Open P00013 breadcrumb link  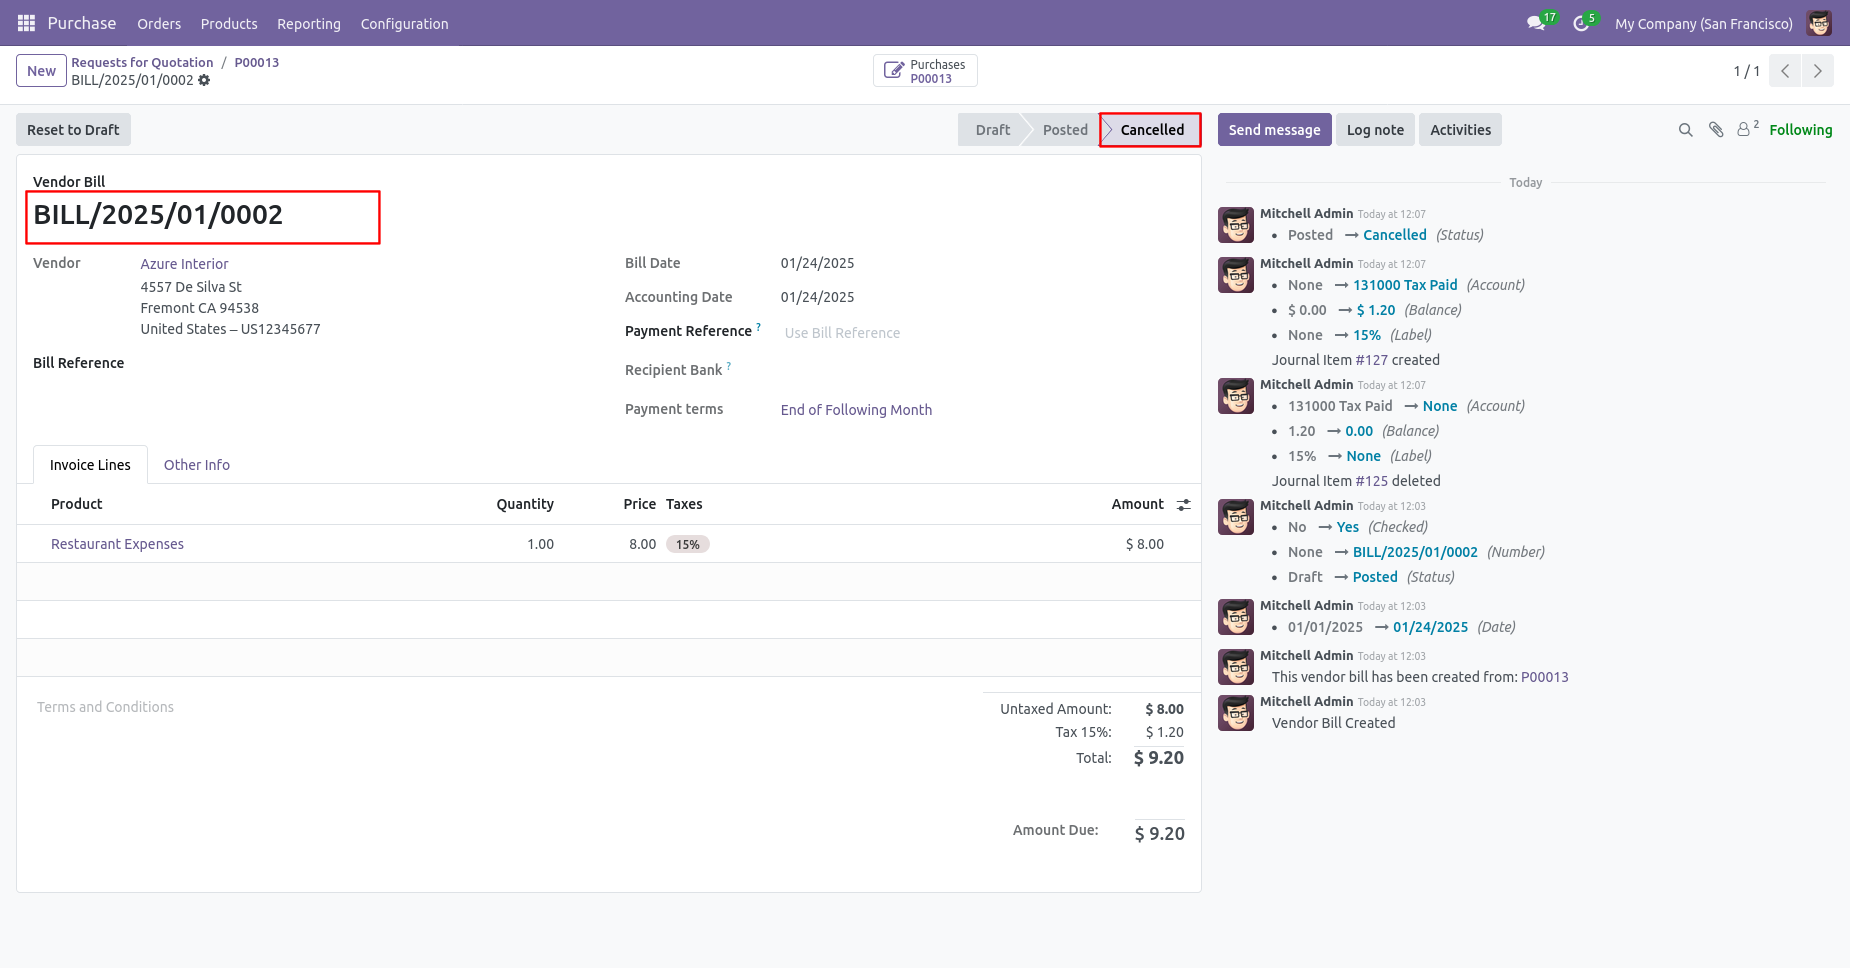[257, 62]
